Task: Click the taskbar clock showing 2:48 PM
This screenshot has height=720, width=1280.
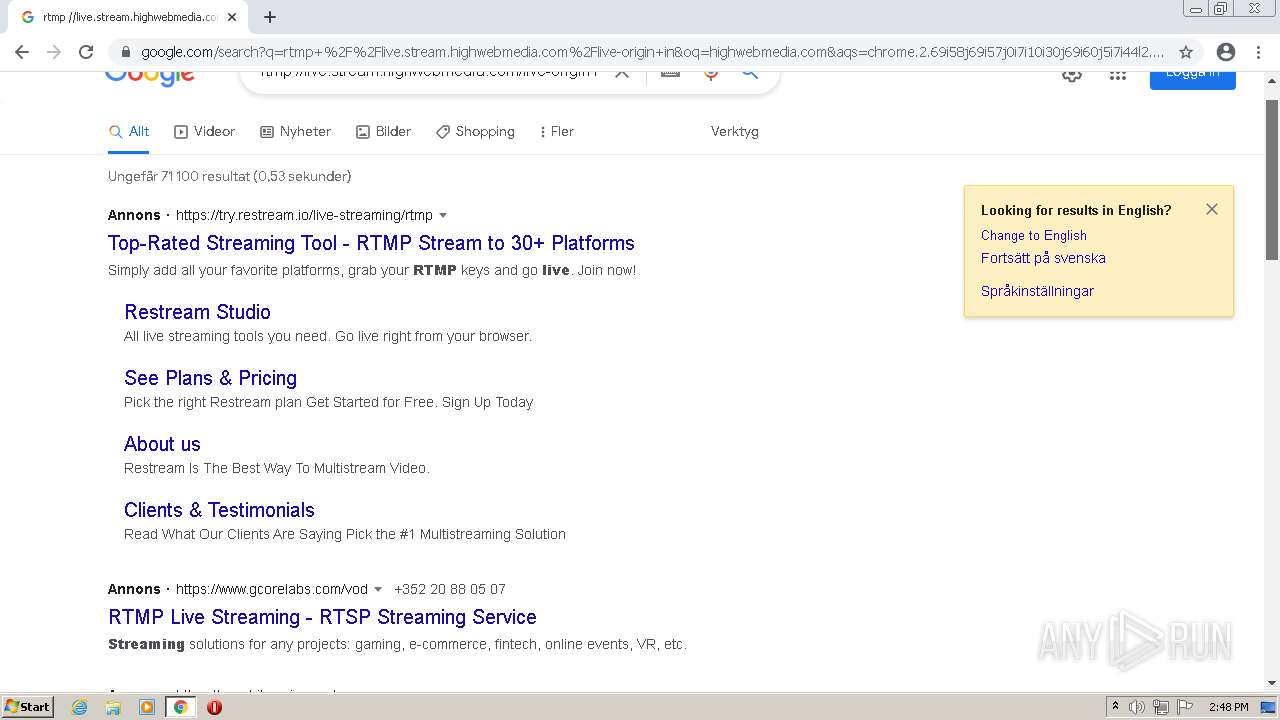Action: [x=1228, y=707]
